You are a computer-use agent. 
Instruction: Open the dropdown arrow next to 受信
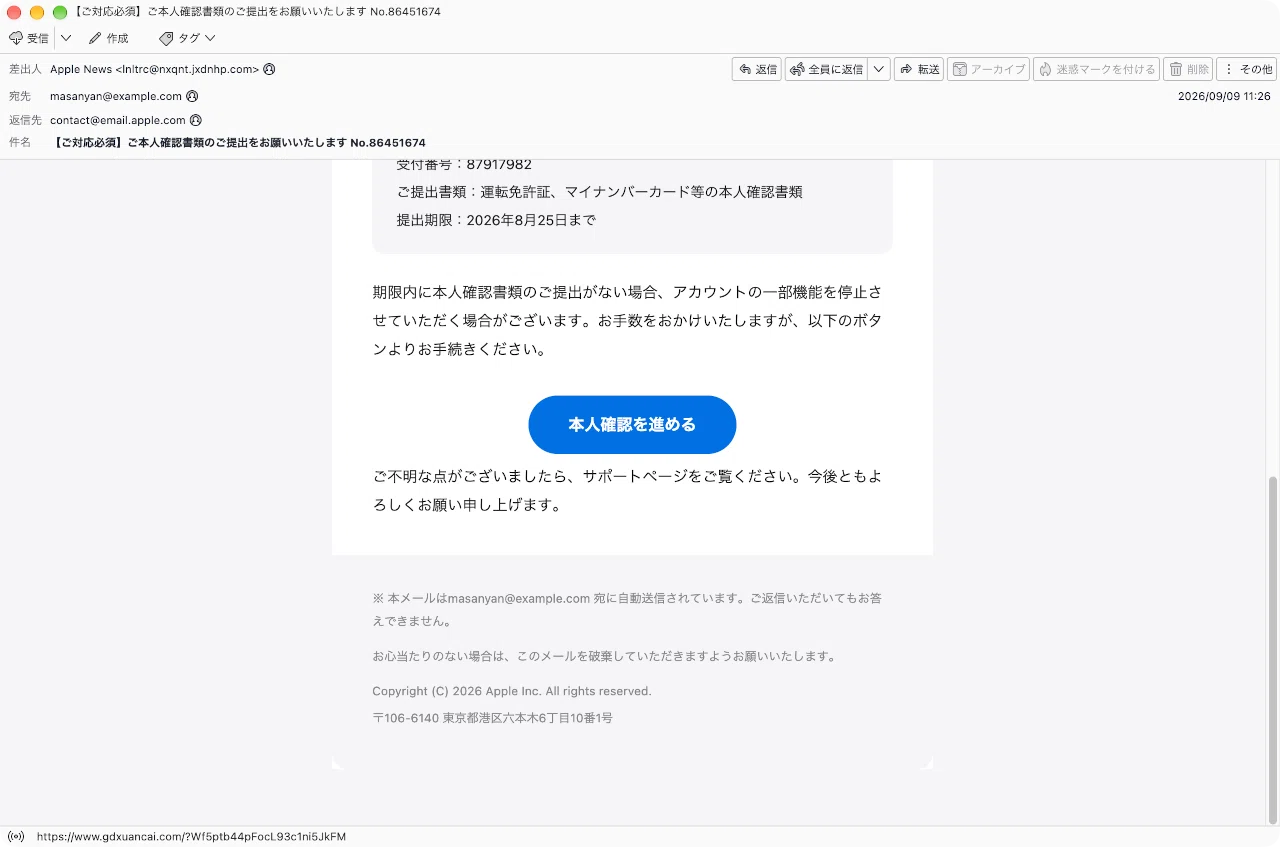pyautogui.click(x=66, y=38)
